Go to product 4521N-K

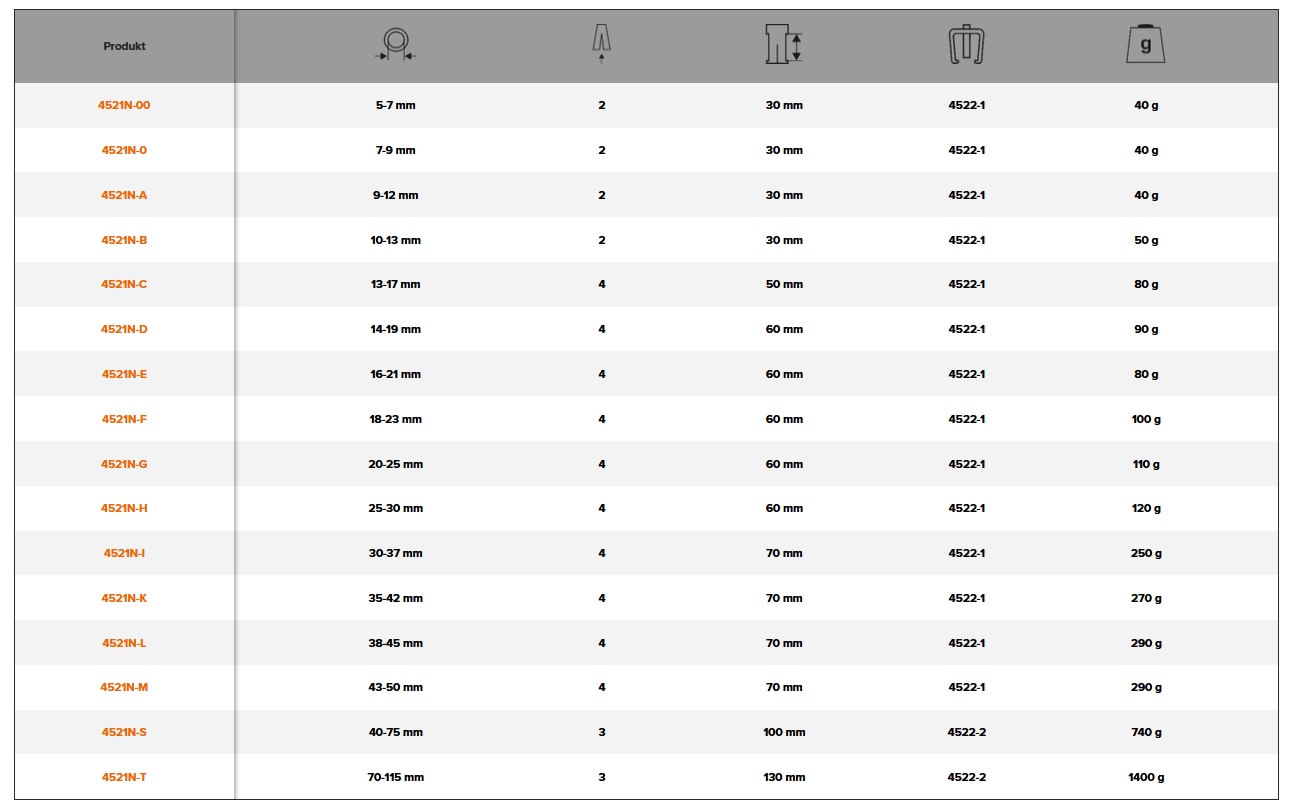coord(124,598)
